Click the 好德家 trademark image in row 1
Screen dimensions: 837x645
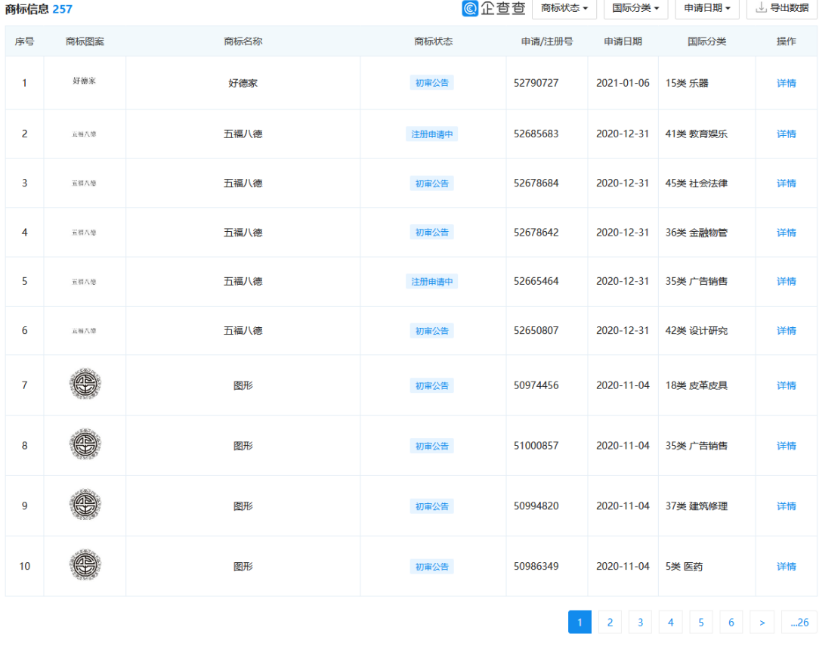tap(84, 81)
